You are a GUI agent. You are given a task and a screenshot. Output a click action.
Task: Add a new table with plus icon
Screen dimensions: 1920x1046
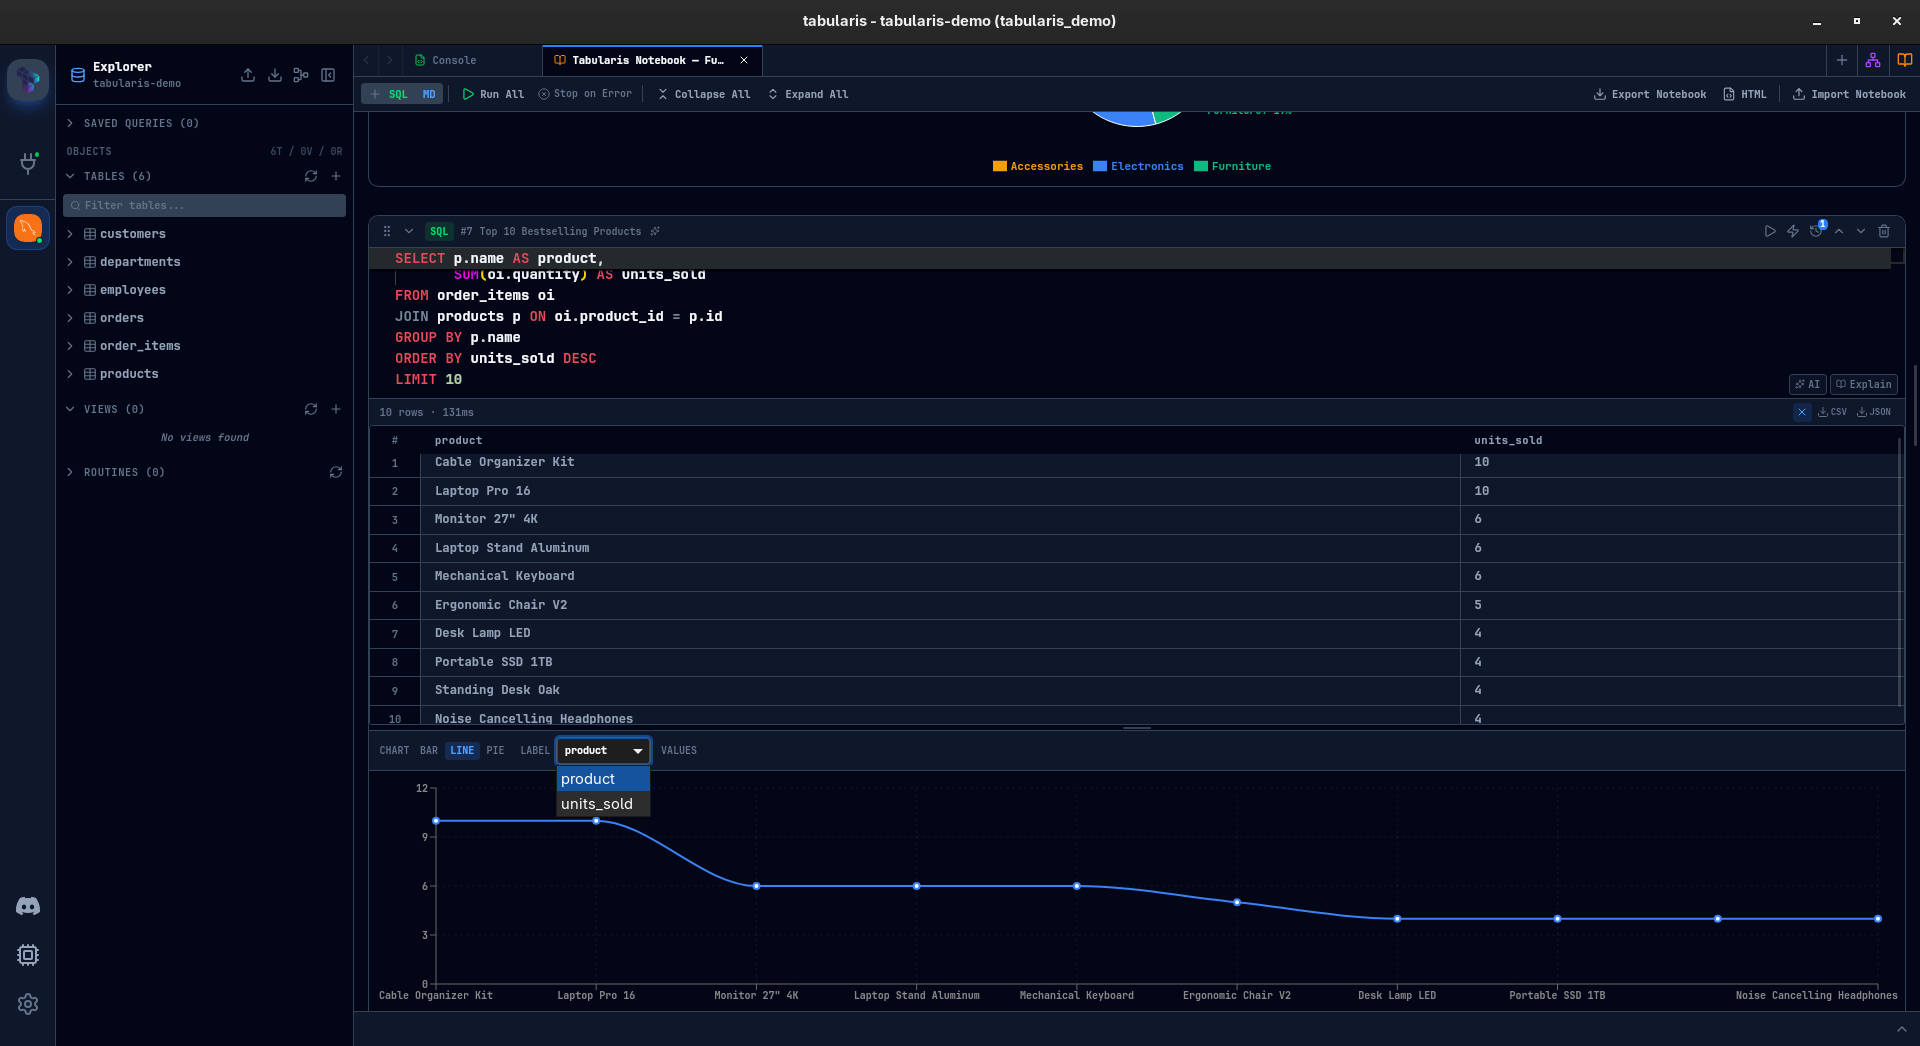(336, 176)
